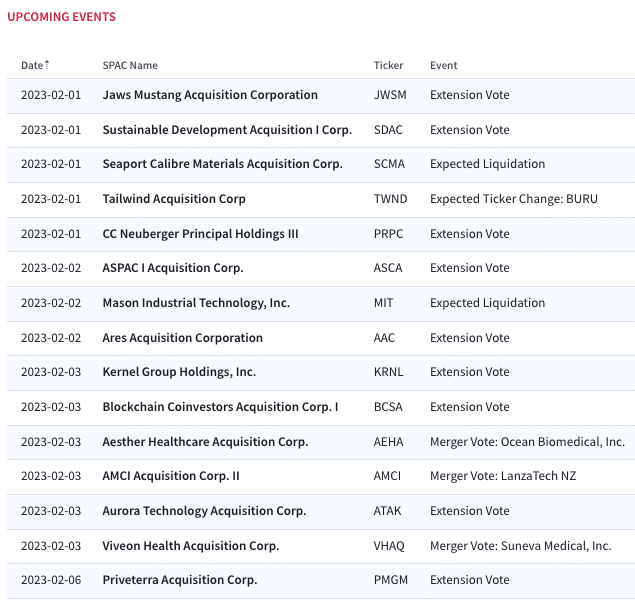
Task: Select ticker VHAQ
Action: (389, 546)
